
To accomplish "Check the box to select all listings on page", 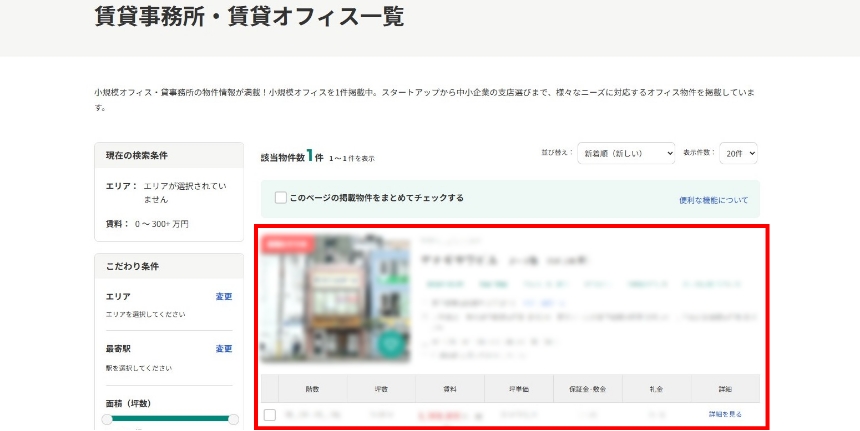I will (x=281, y=198).
